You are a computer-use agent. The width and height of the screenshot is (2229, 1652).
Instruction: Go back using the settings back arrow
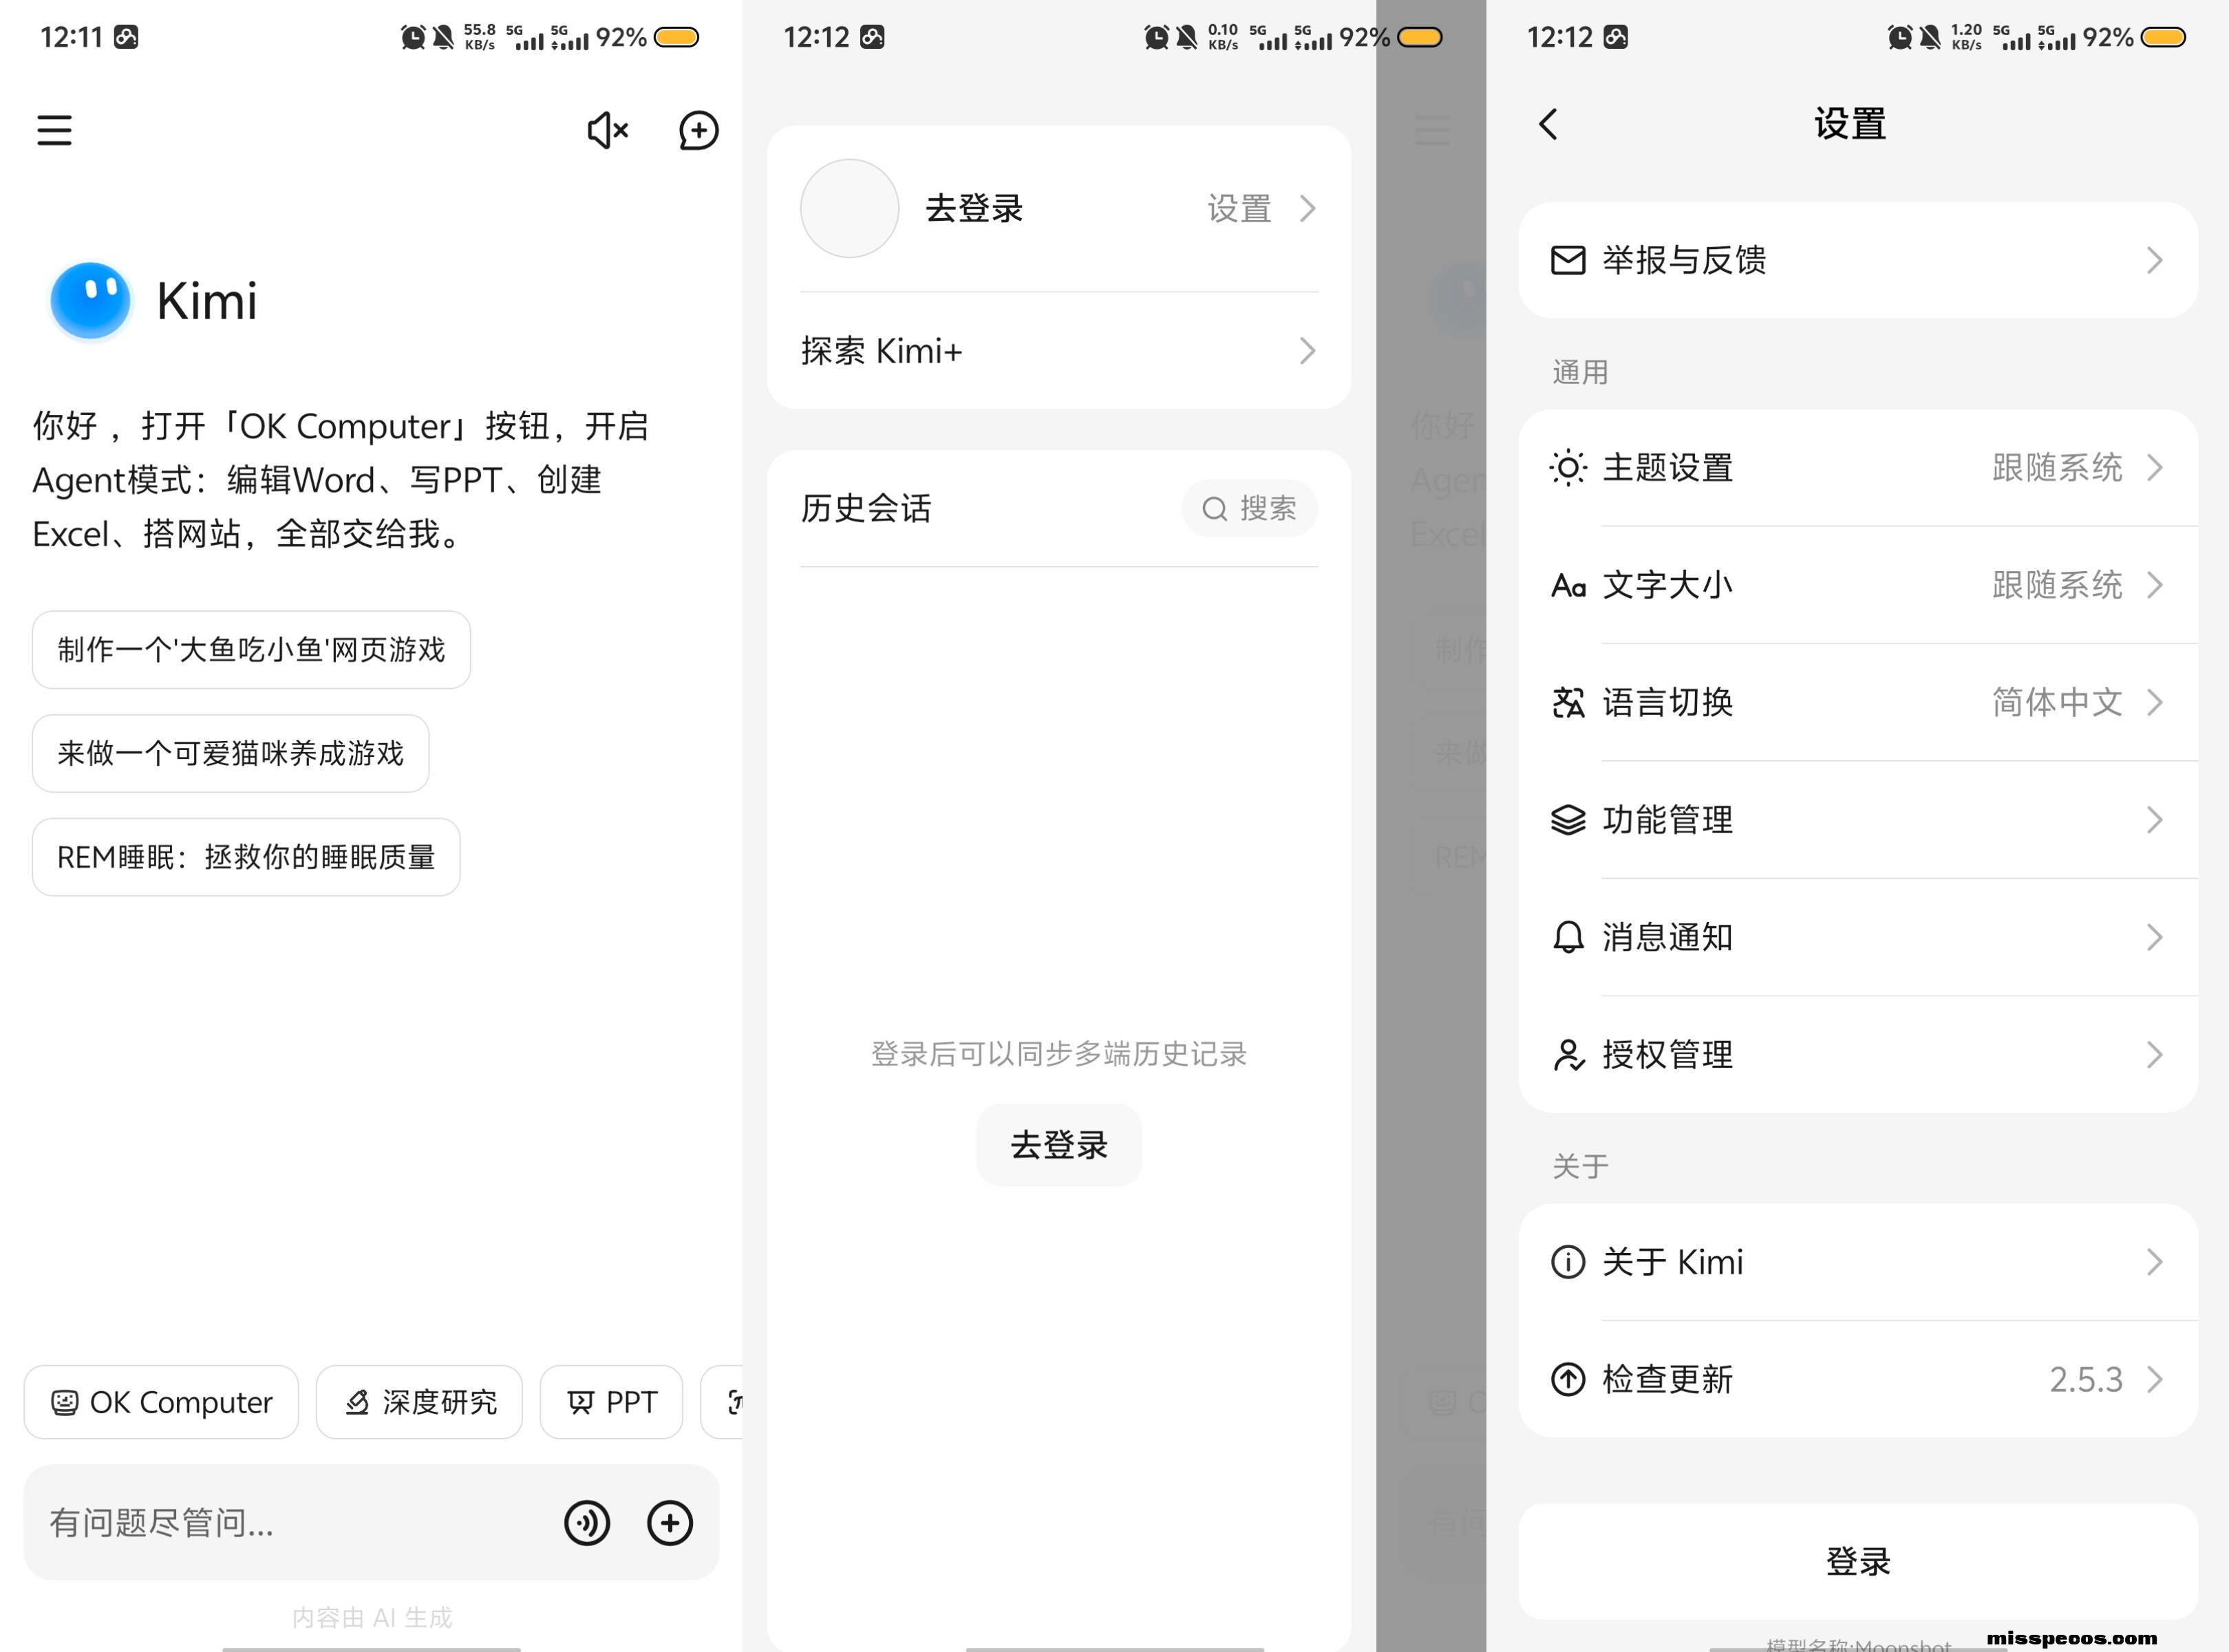click(x=1548, y=125)
